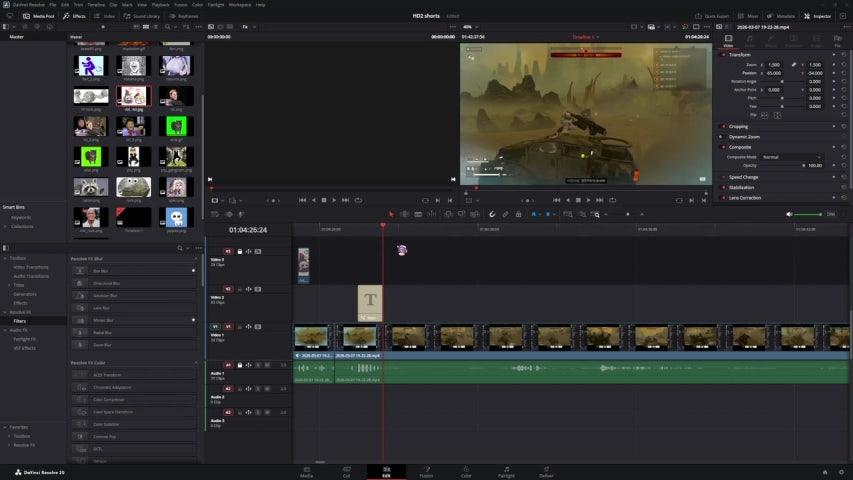Toggle the timeline snapping magnet icon

coord(491,214)
